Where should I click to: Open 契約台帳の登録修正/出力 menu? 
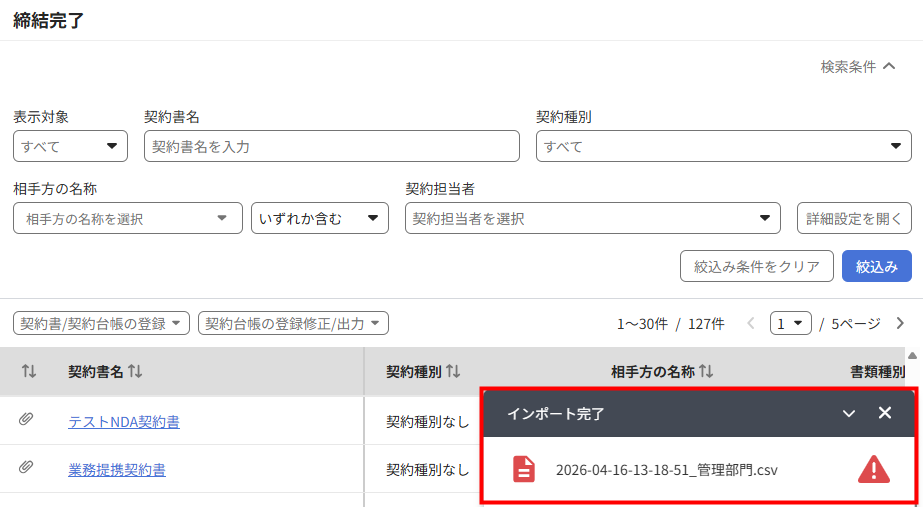pyautogui.click(x=293, y=323)
